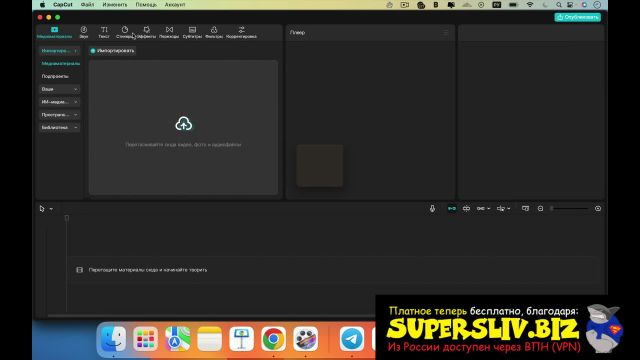Open the Effects (Эффекты) panel icon
This screenshot has height=360, width=640.
(x=147, y=32)
